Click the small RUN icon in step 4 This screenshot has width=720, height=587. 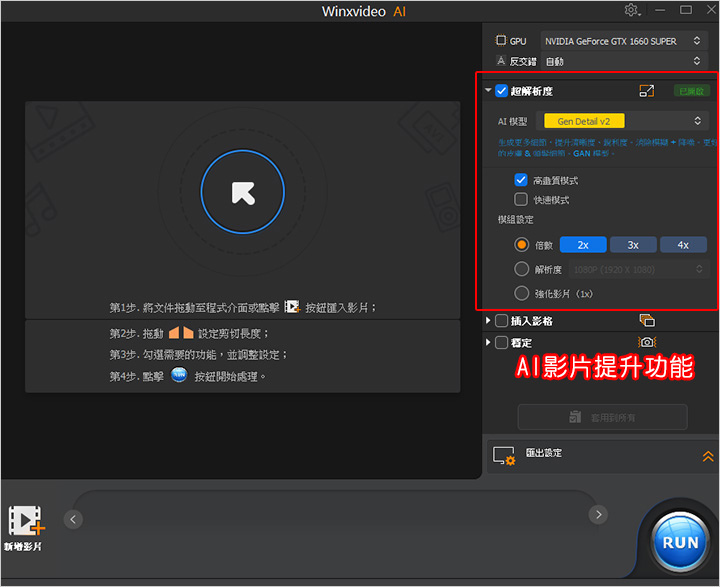(179, 375)
